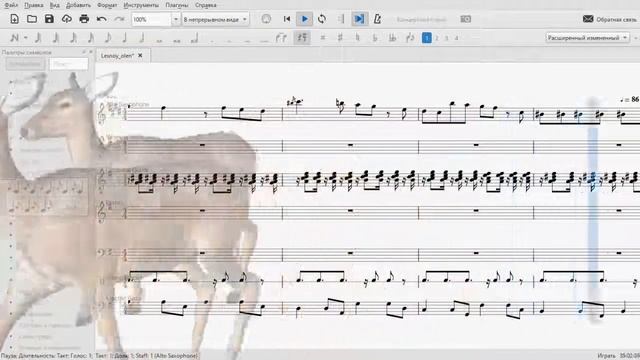Select 16th note duration

(91, 38)
